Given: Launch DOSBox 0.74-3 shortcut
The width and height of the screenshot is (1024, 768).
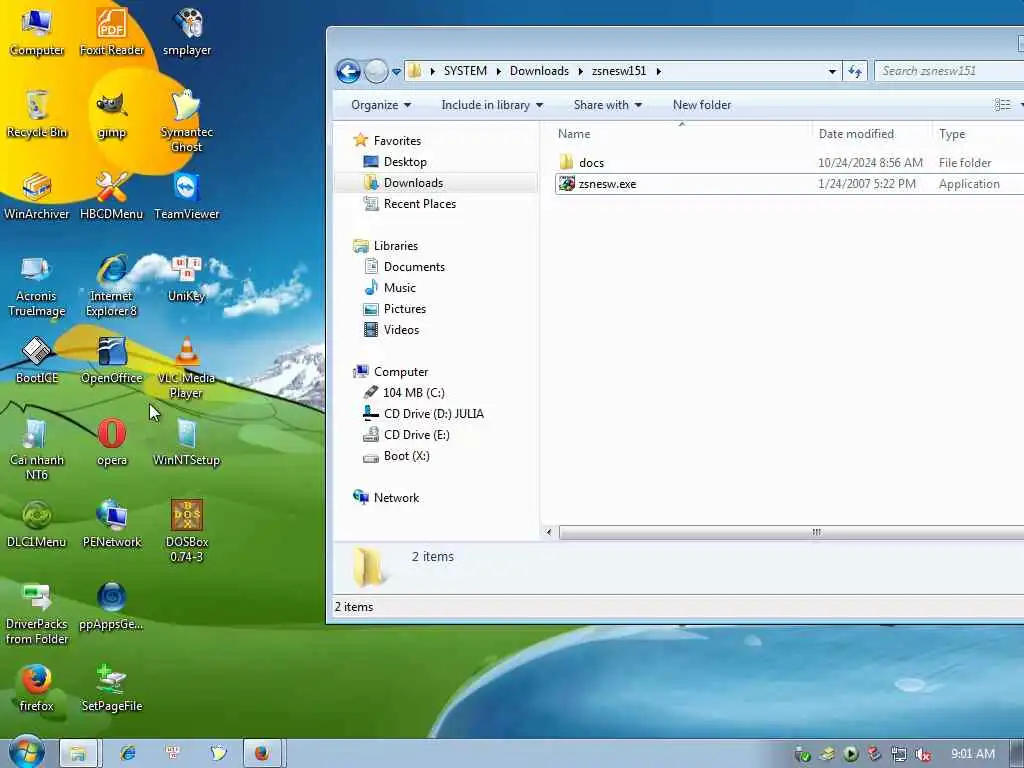Looking at the screenshot, I should [187, 532].
